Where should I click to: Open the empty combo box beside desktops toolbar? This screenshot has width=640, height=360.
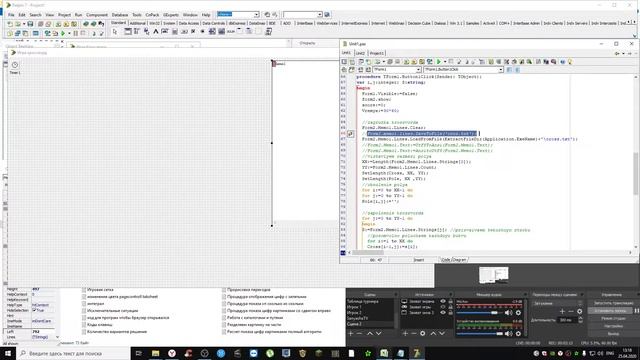[303, 15]
